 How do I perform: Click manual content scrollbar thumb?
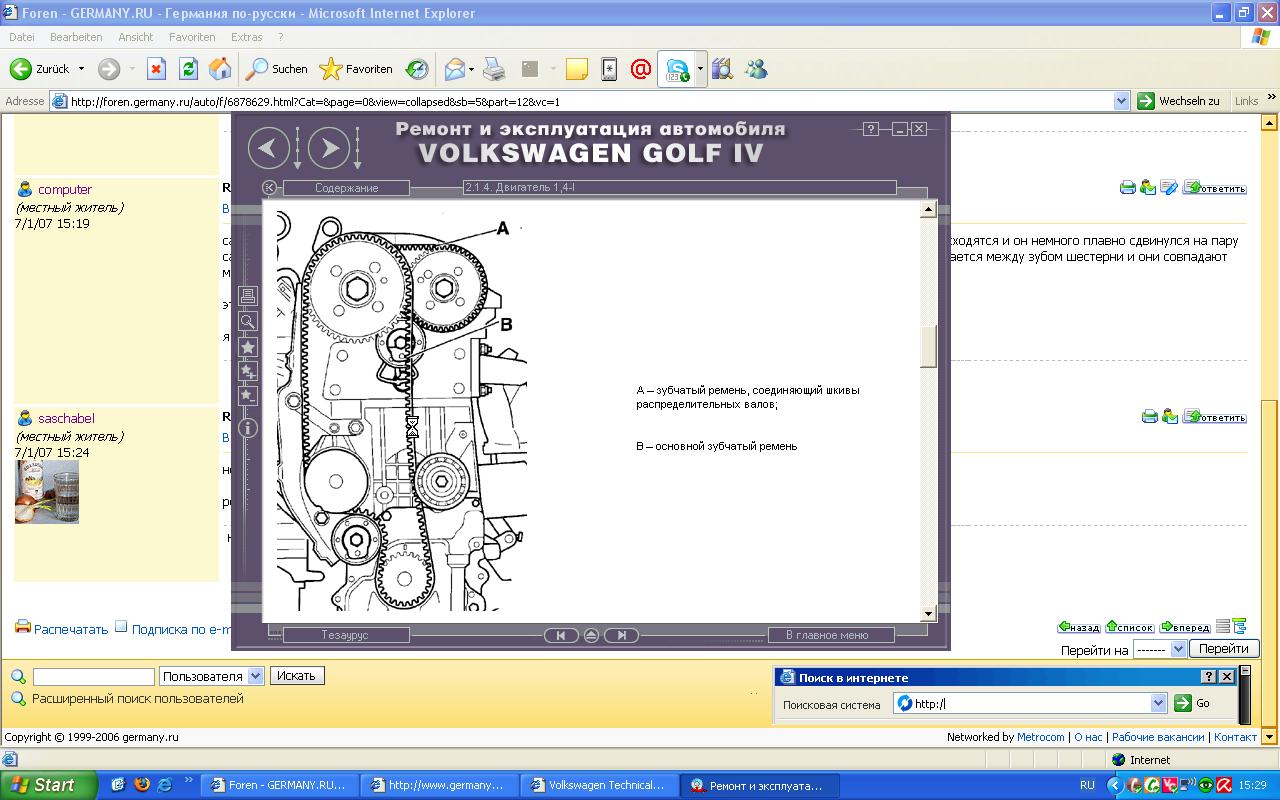928,347
